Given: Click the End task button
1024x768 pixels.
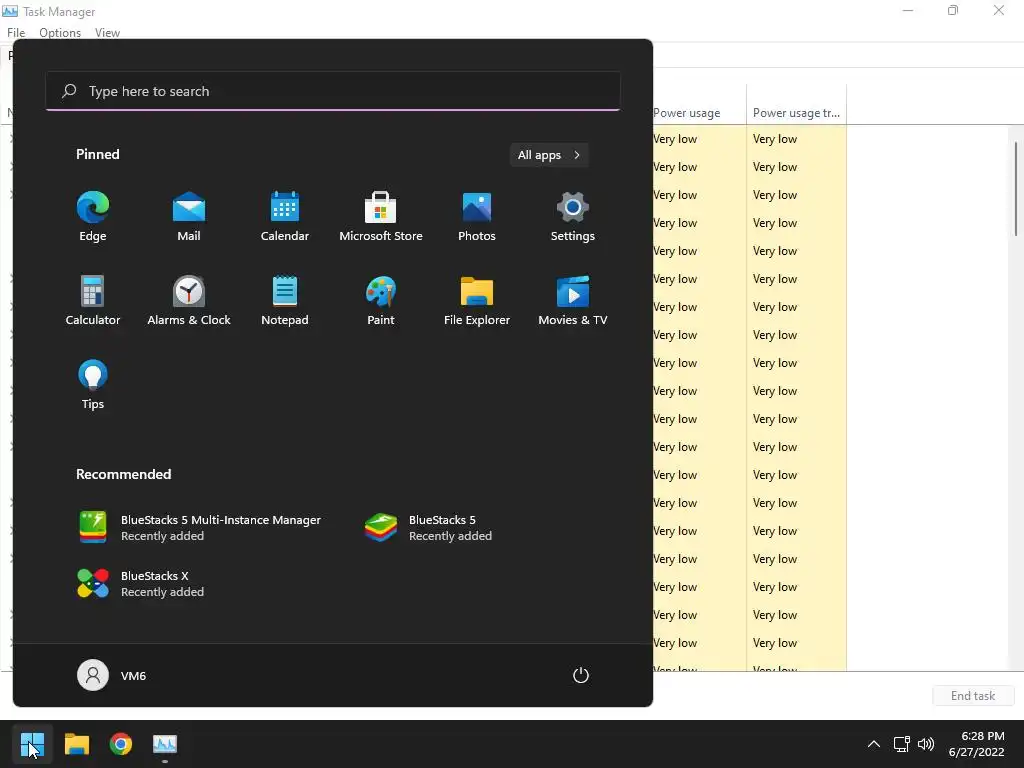Looking at the screenshot, I should [x=973, y=696].
